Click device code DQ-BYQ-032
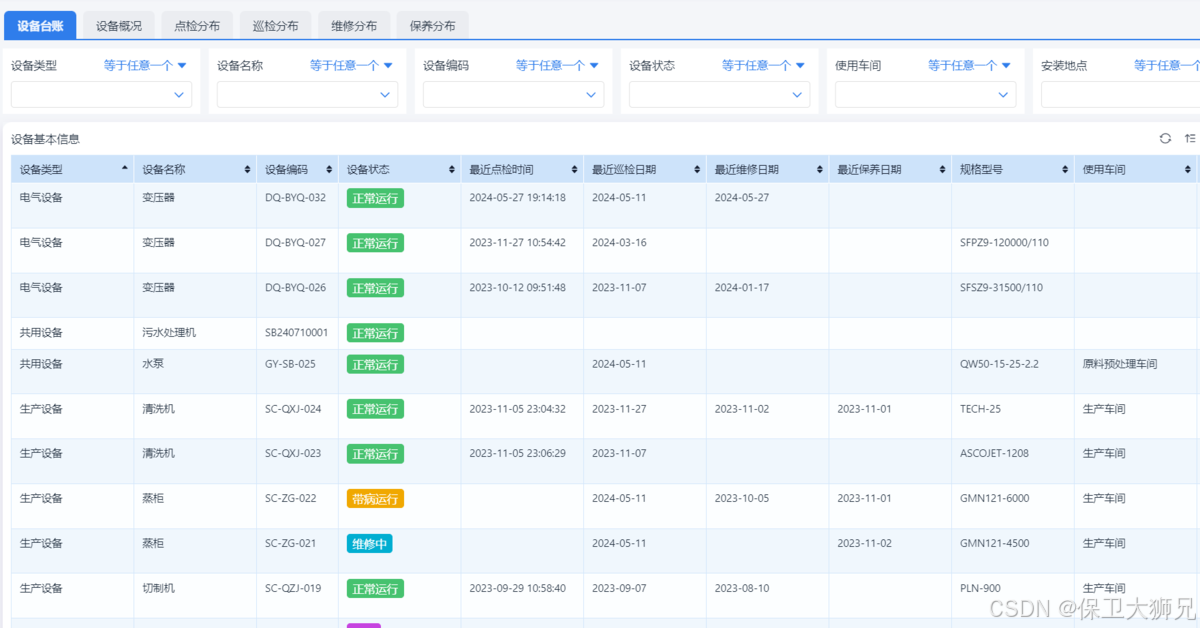The width and height of the screenshot is (1200, 628). point(295,198)
